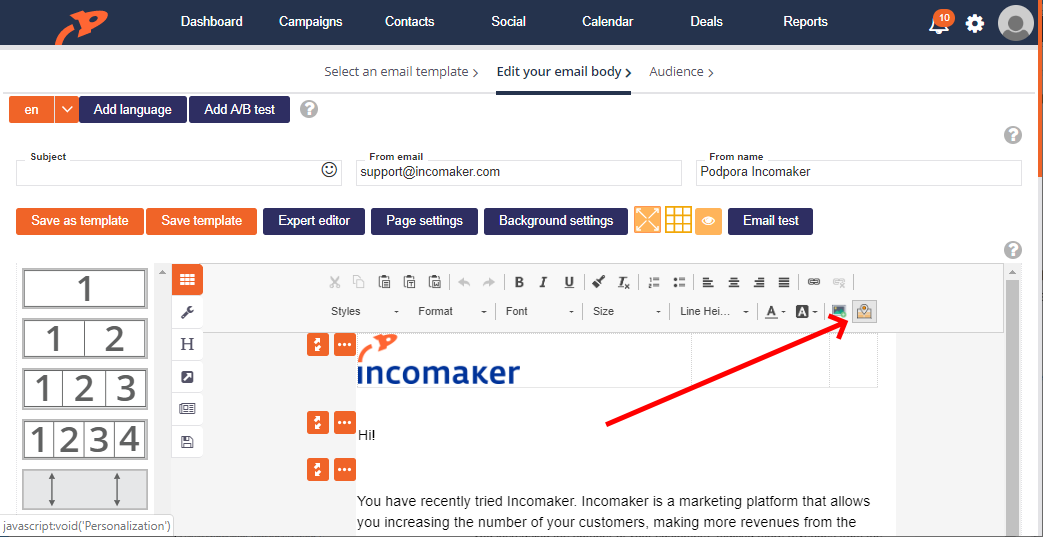Open the Format dropdown
Image resolution: width=1043 pixels, height=537 pixels.
[x=452, y=311]
